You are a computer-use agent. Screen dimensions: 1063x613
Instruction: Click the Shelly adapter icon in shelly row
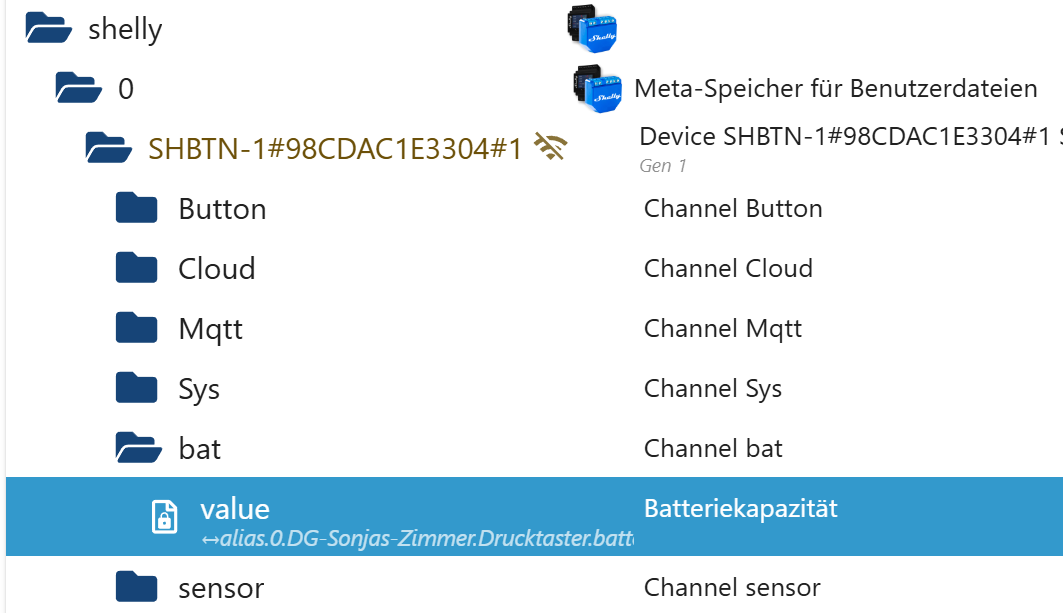click(x=592, y=29)
